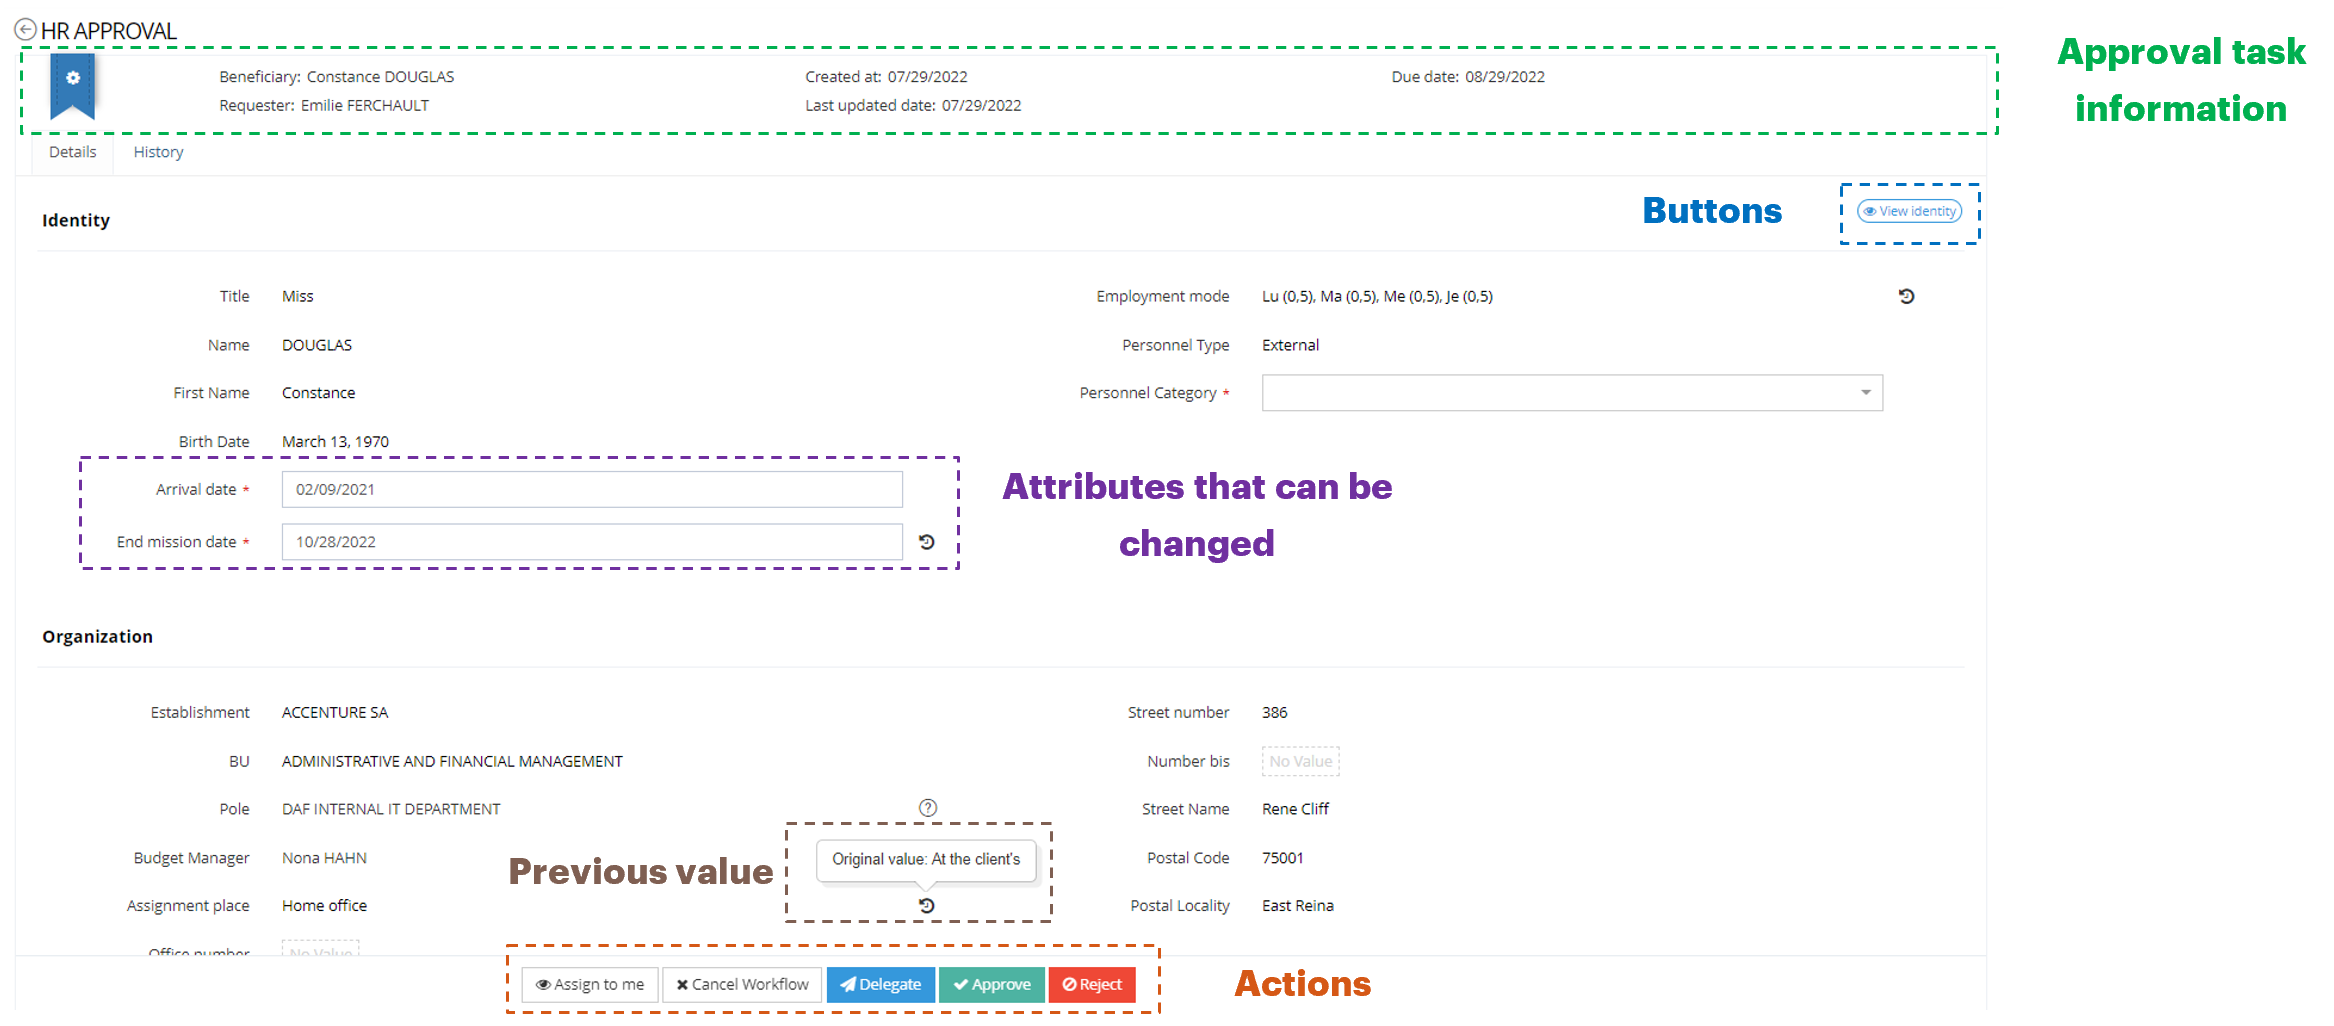Revert the Assignment place value
Image resolution: width=2334 pixels, height=1026 pixels.
pyautogui.click(x=927, y=906)
